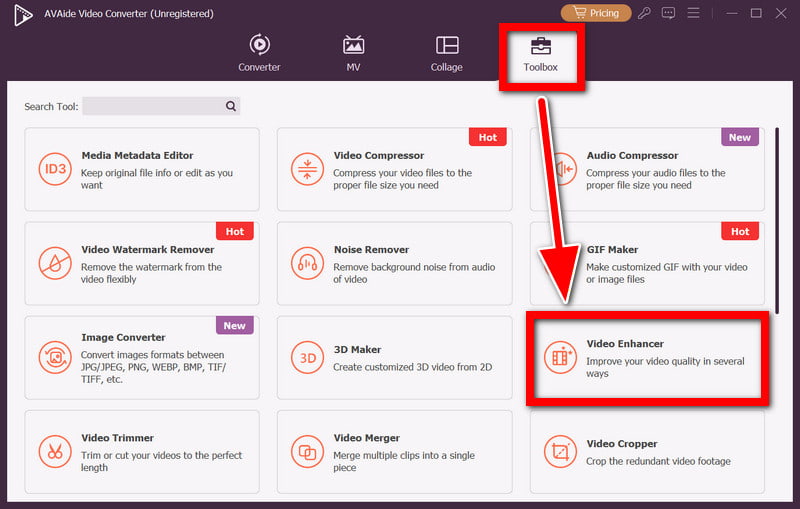The image size is (800, 509).
Task: Click the toolbox vertical scrollbar
Action: 777,221
